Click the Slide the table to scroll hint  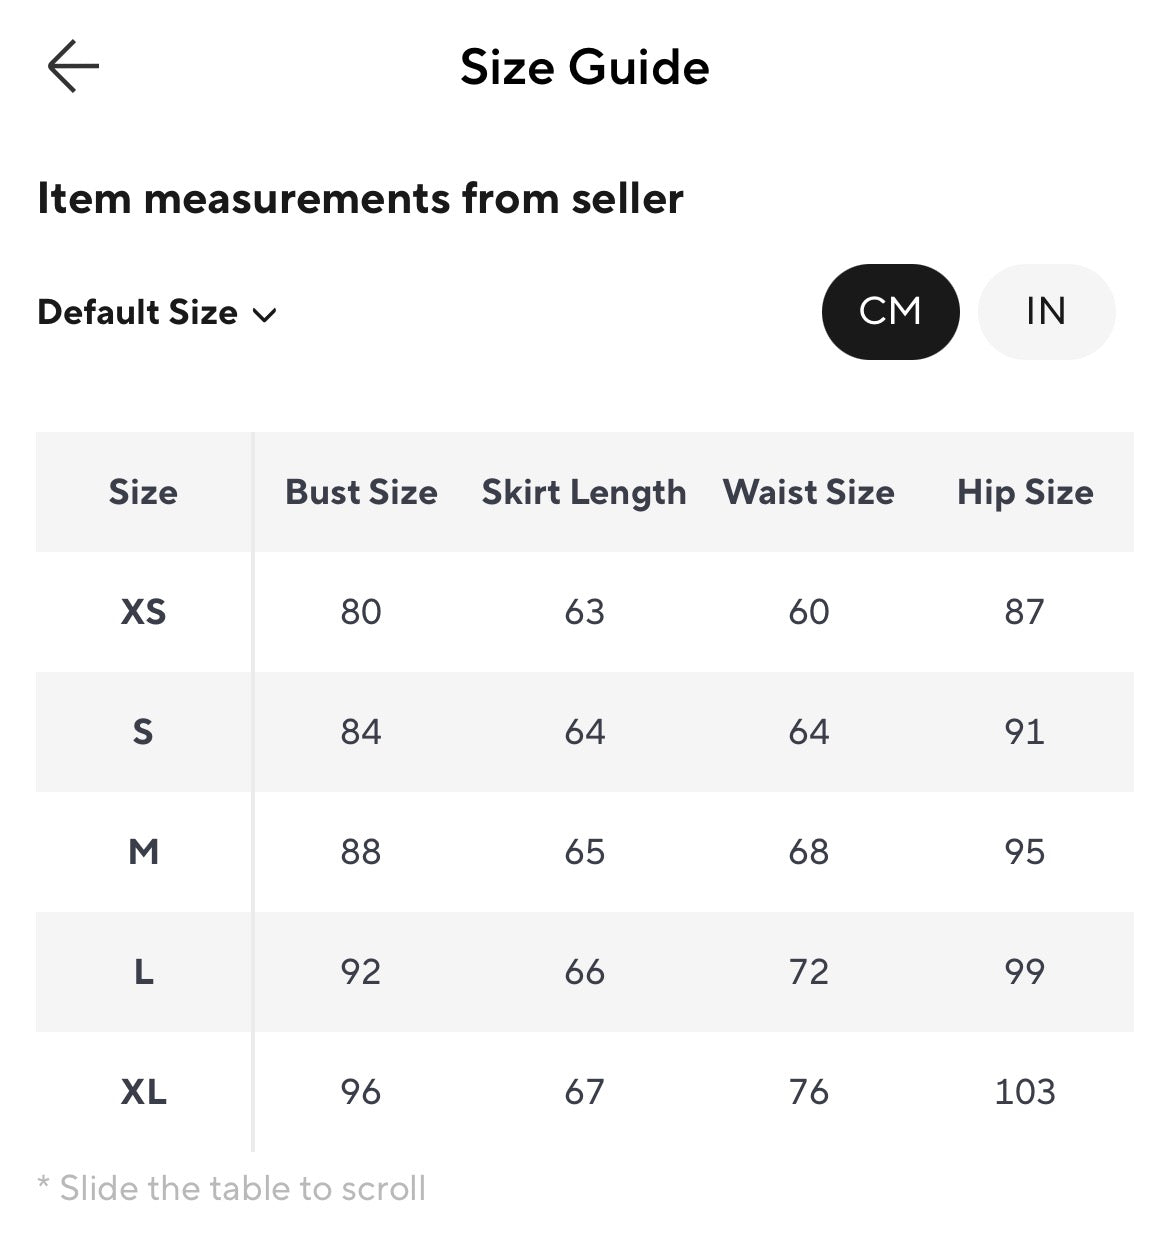pyautogui.click(x=232, y=1188)
